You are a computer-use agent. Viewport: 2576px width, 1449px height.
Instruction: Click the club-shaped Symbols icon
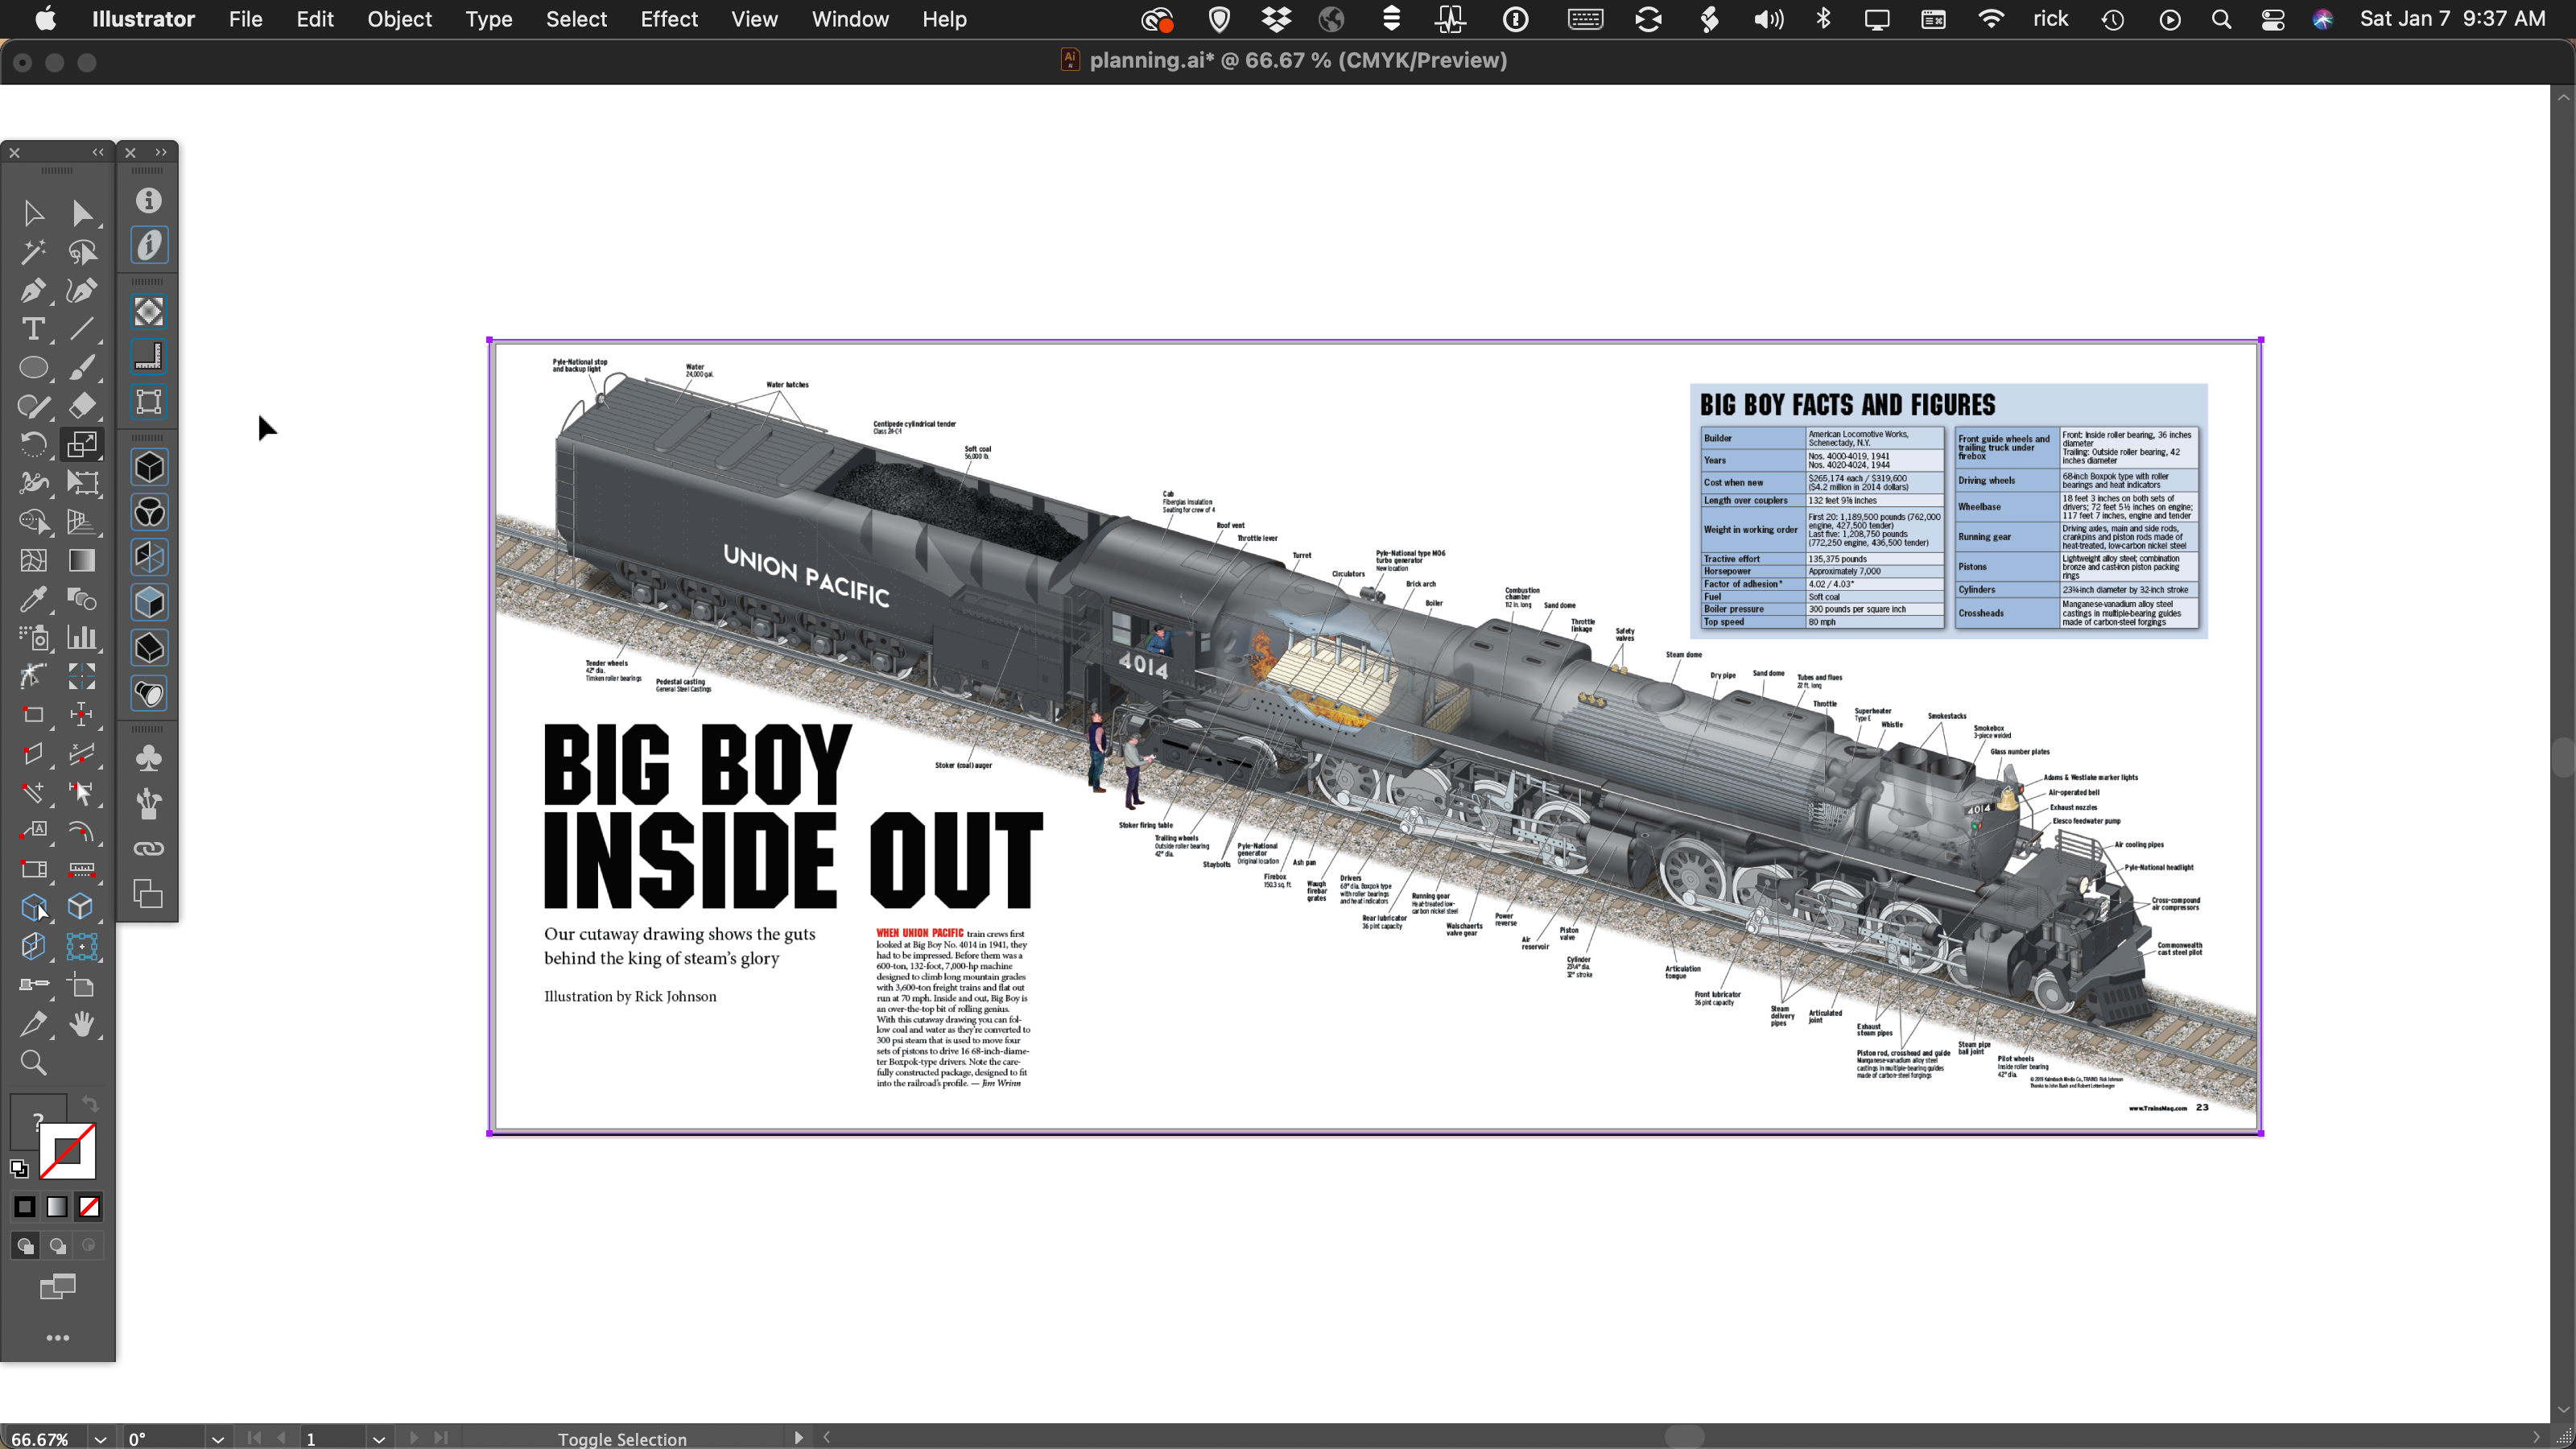(x=149, y=758)
